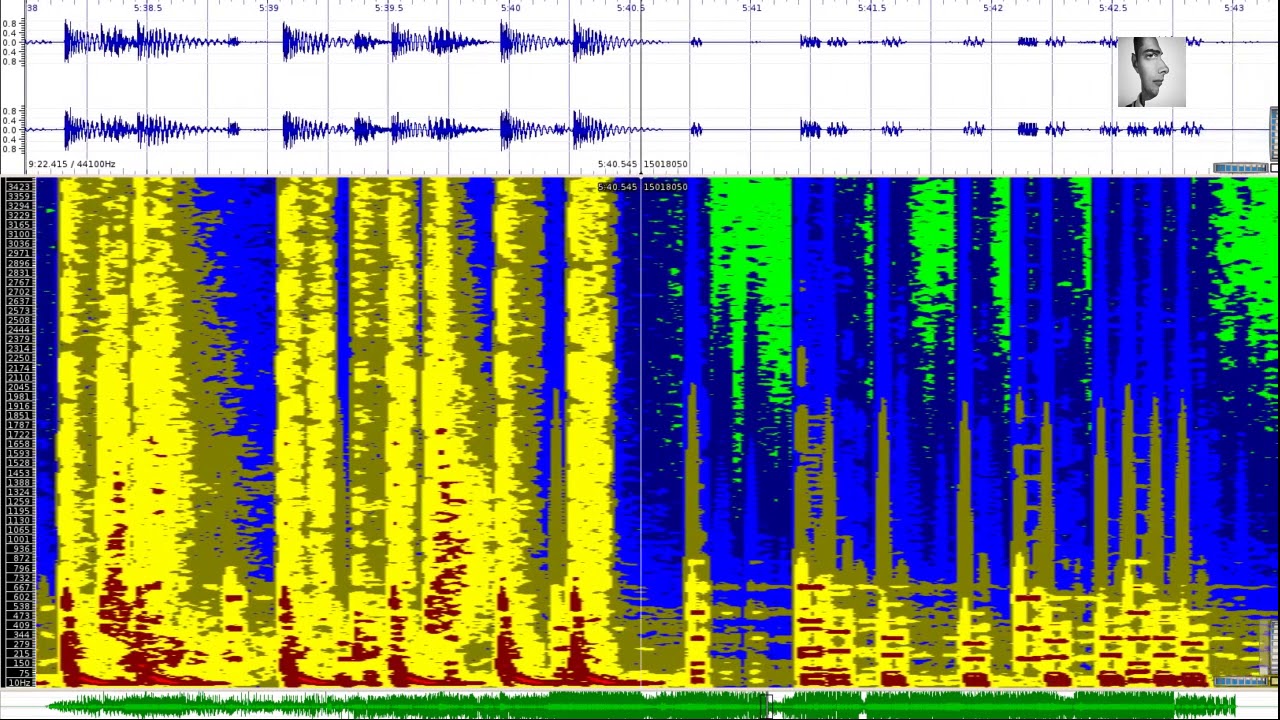Click the face portrait thumbnail overlay
The width and height of the screenshot is (1280, 720).
(1151, 72)
